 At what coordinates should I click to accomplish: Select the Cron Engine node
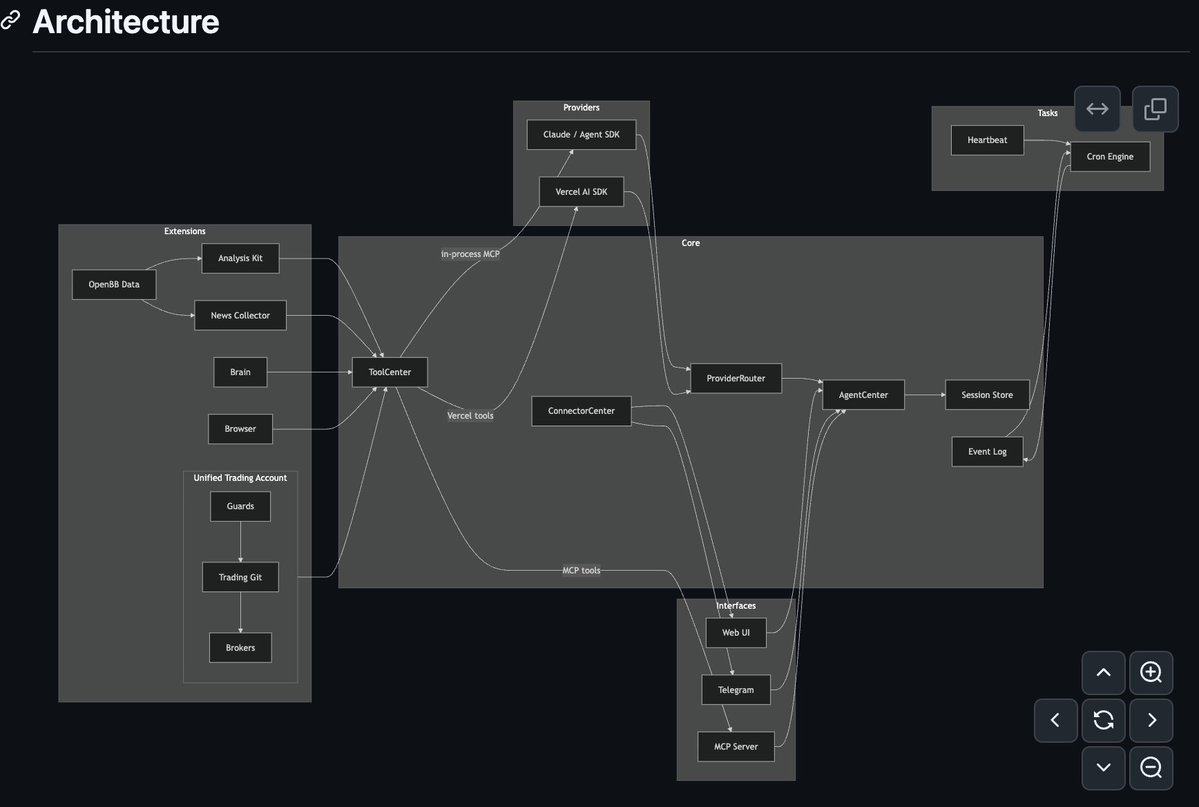[1109, 157]
